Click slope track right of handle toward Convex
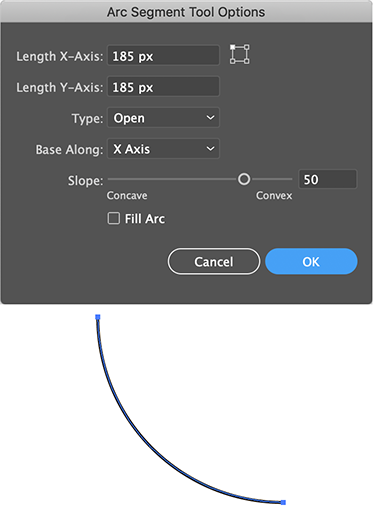 click(x=272, y=179)
